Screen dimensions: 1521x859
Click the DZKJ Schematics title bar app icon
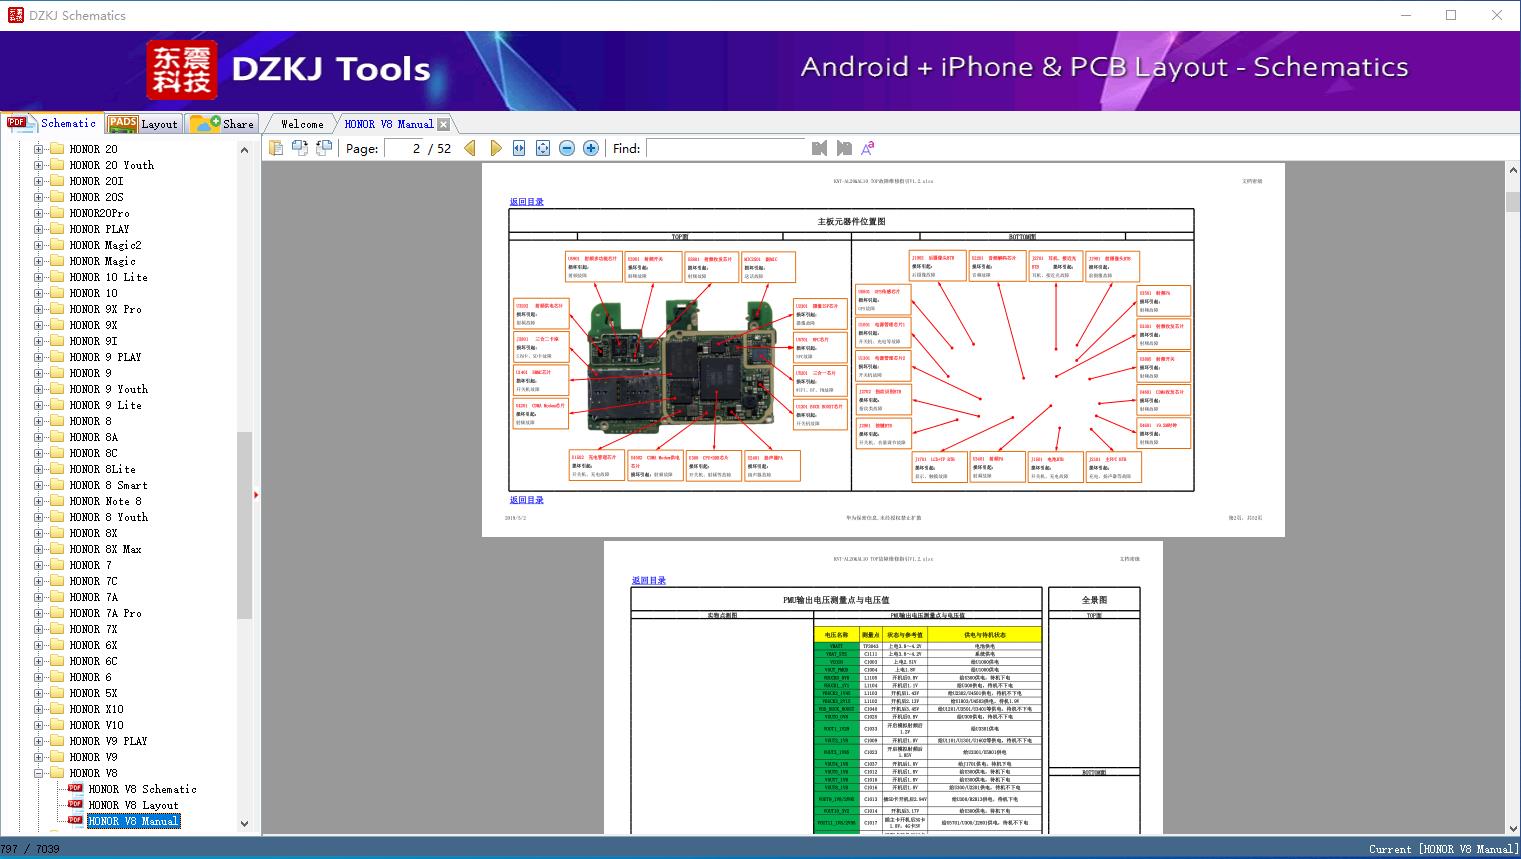tap(15, 15)
